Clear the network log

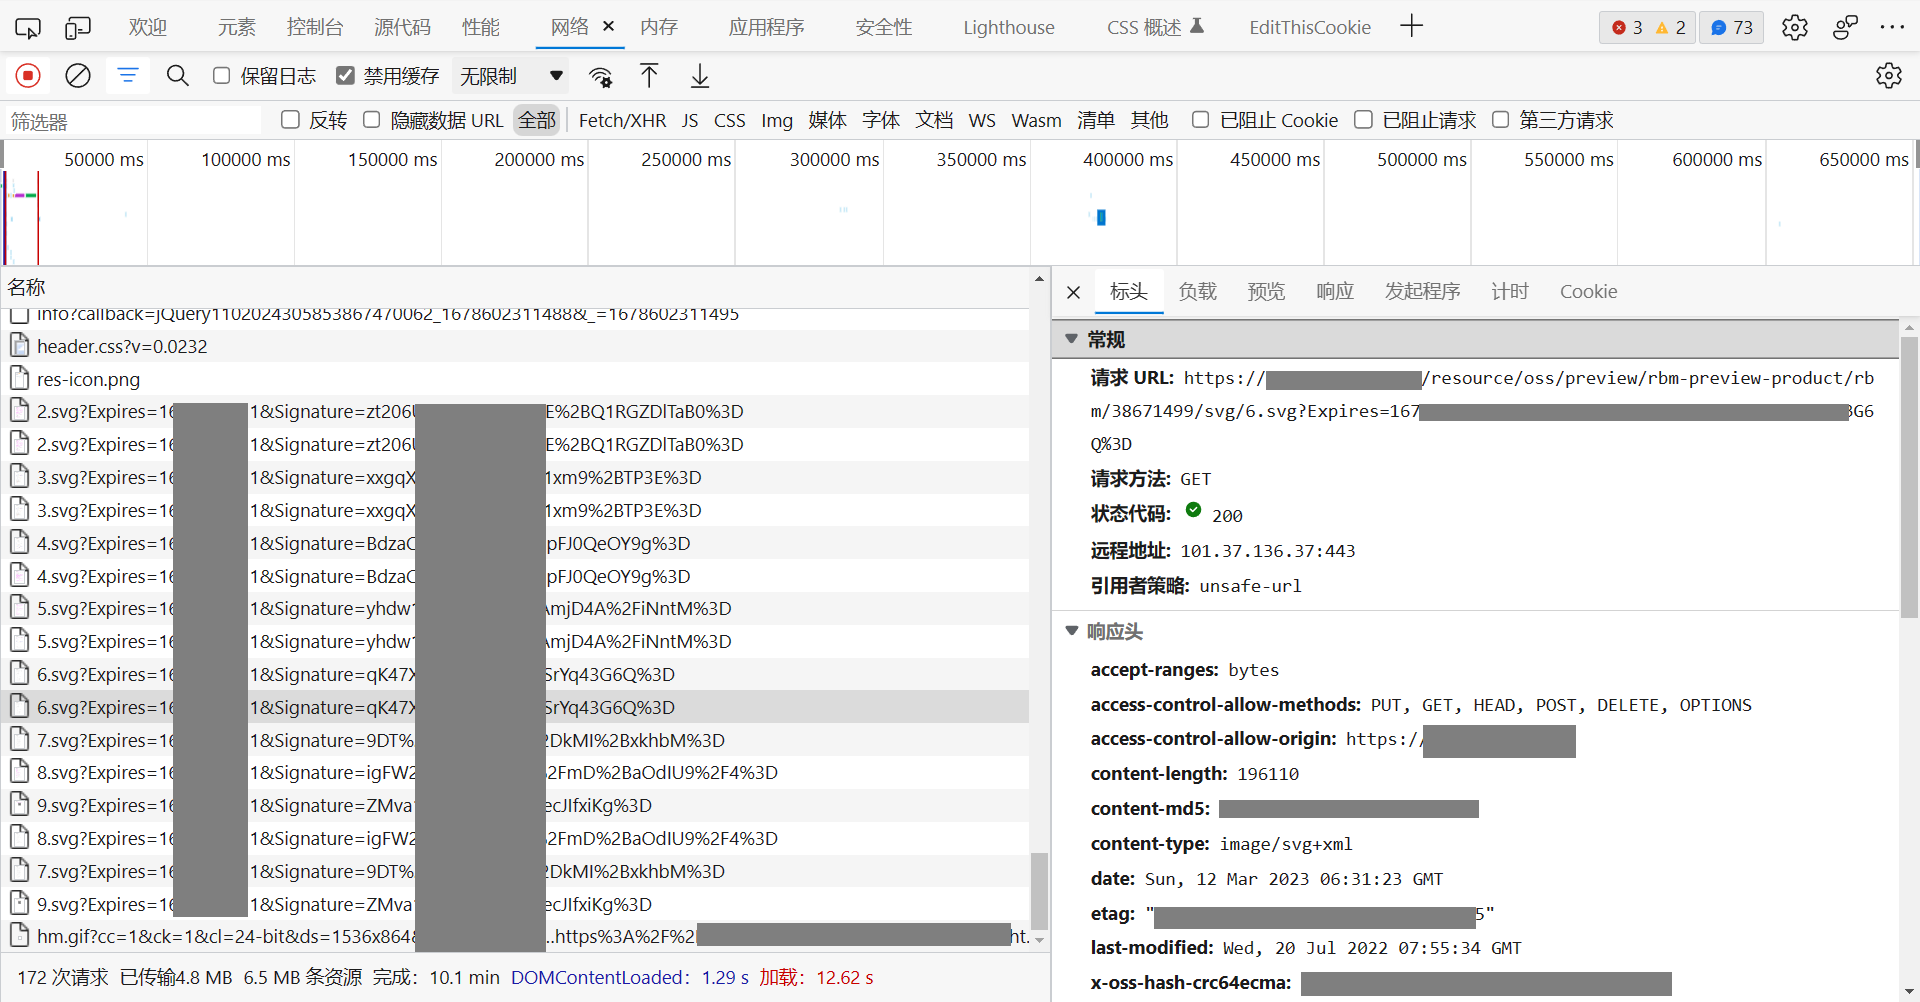(x=78, y=76)
